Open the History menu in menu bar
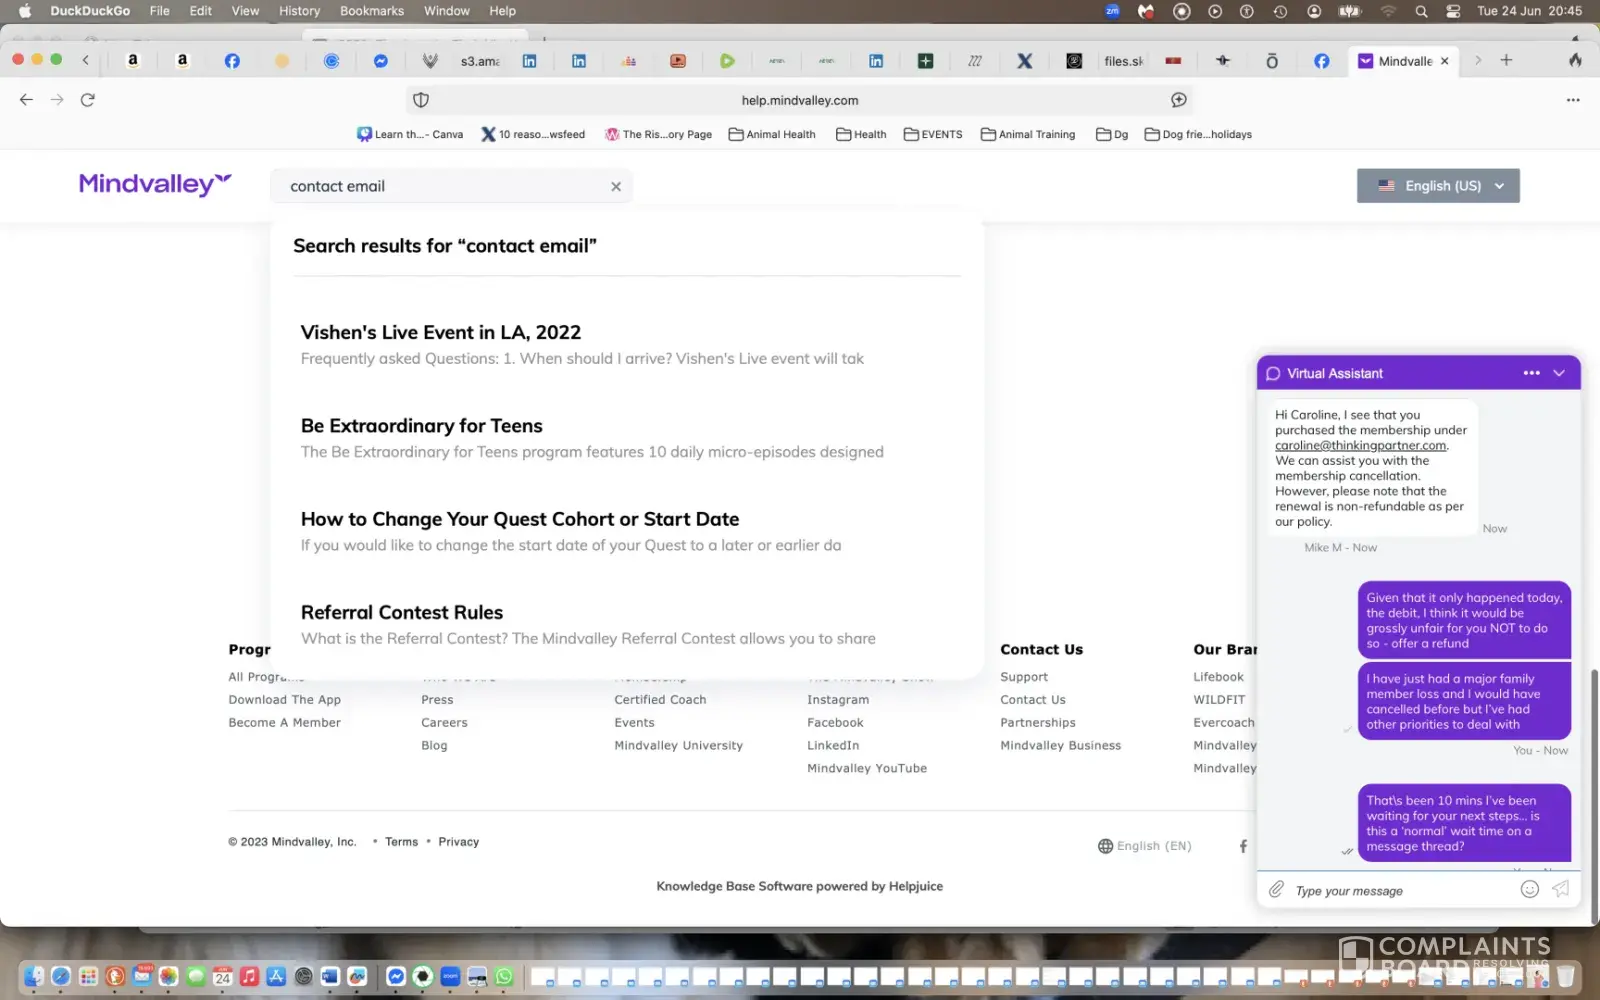 tap(299, 11)
